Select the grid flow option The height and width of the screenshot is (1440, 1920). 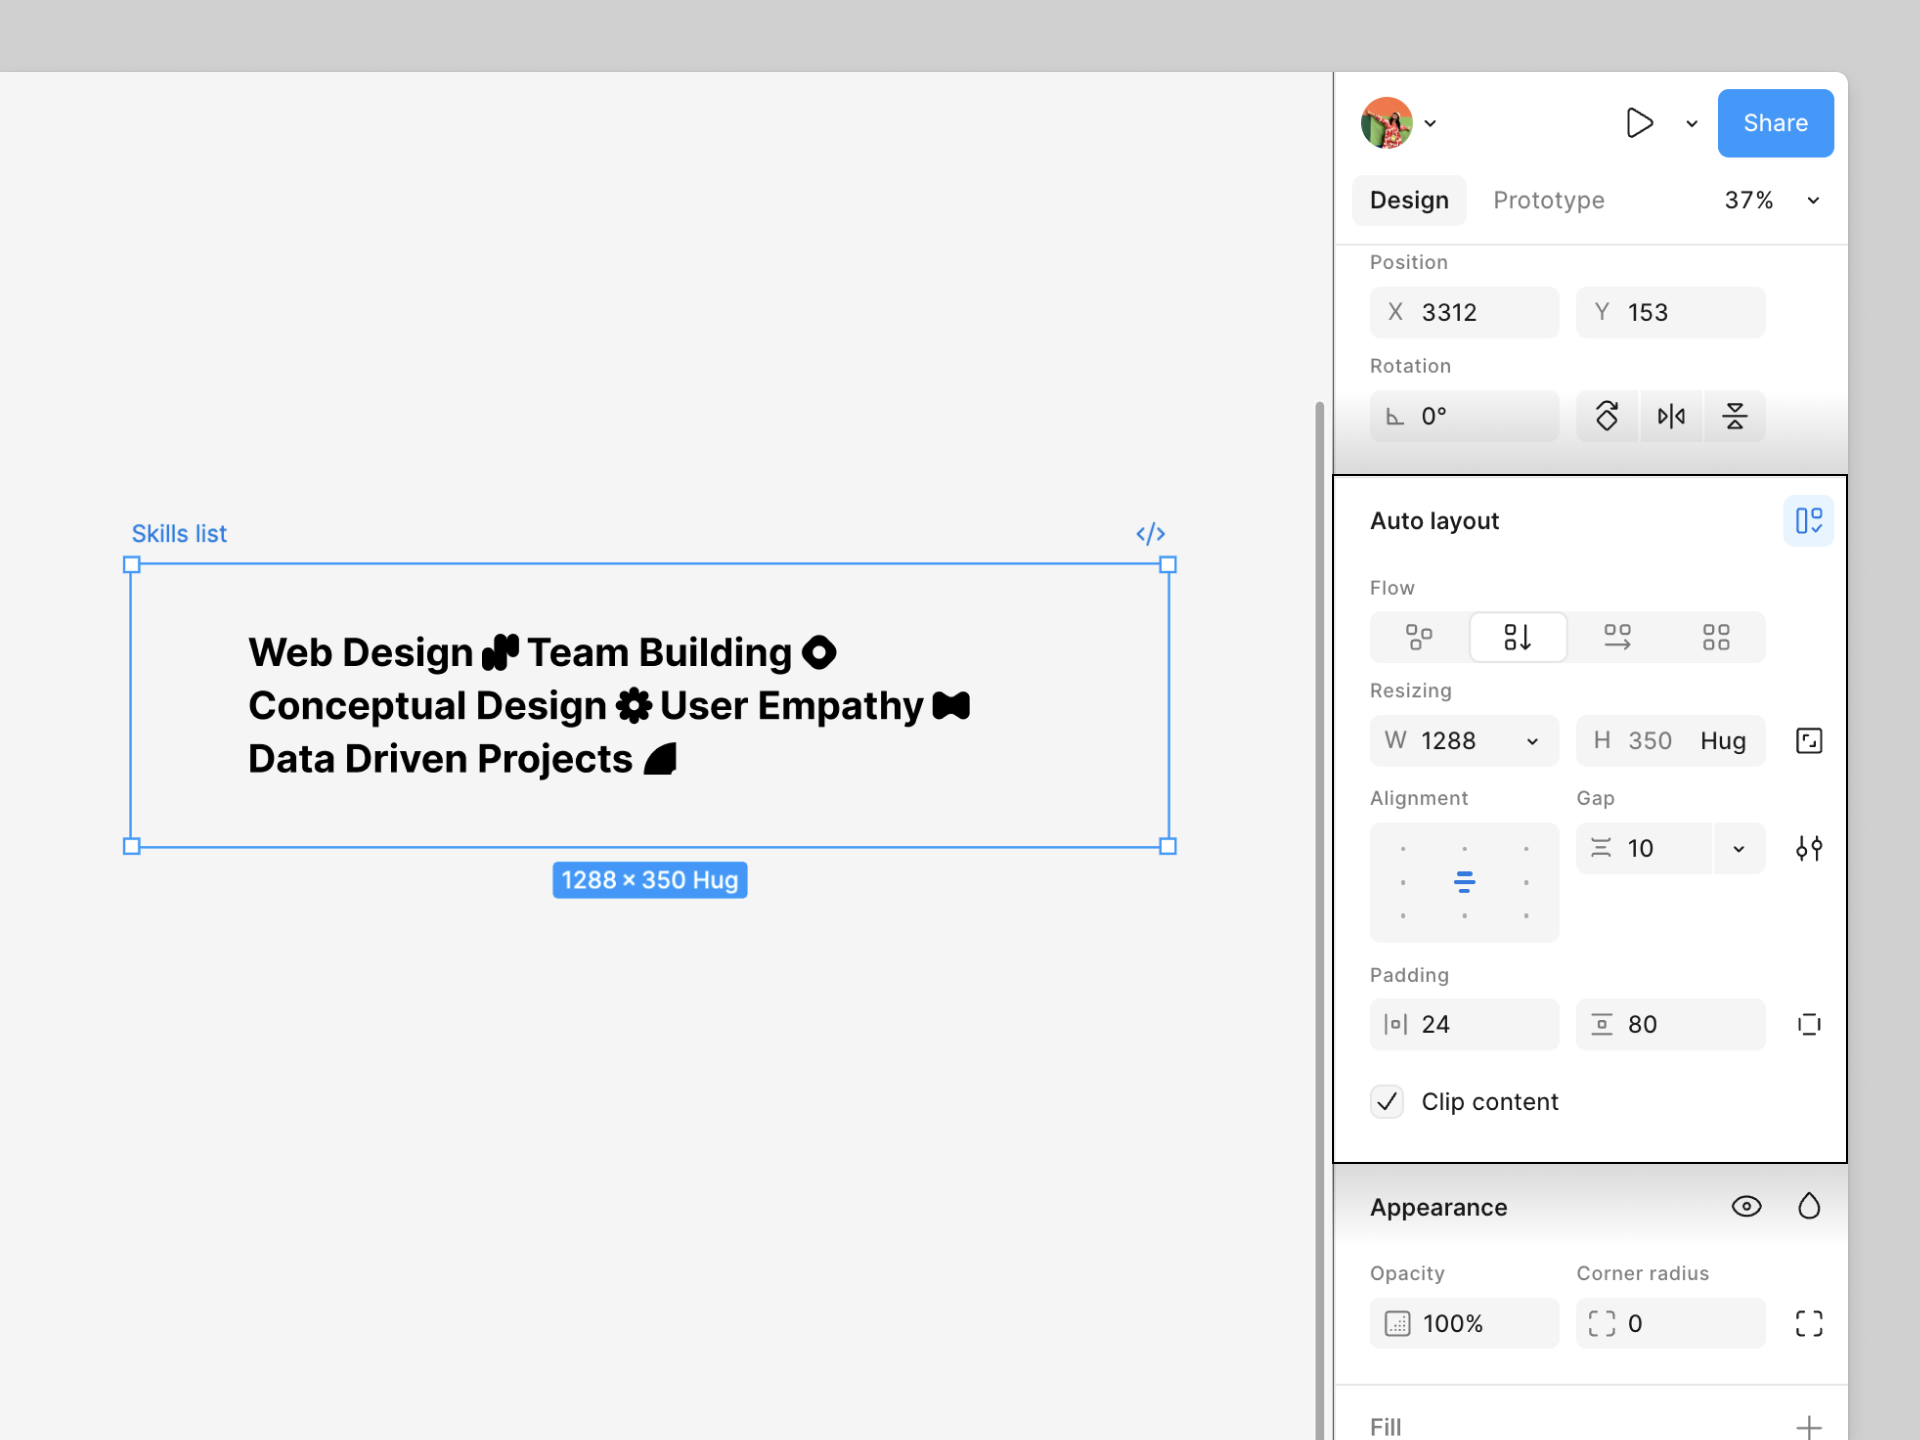[1715, 637]
